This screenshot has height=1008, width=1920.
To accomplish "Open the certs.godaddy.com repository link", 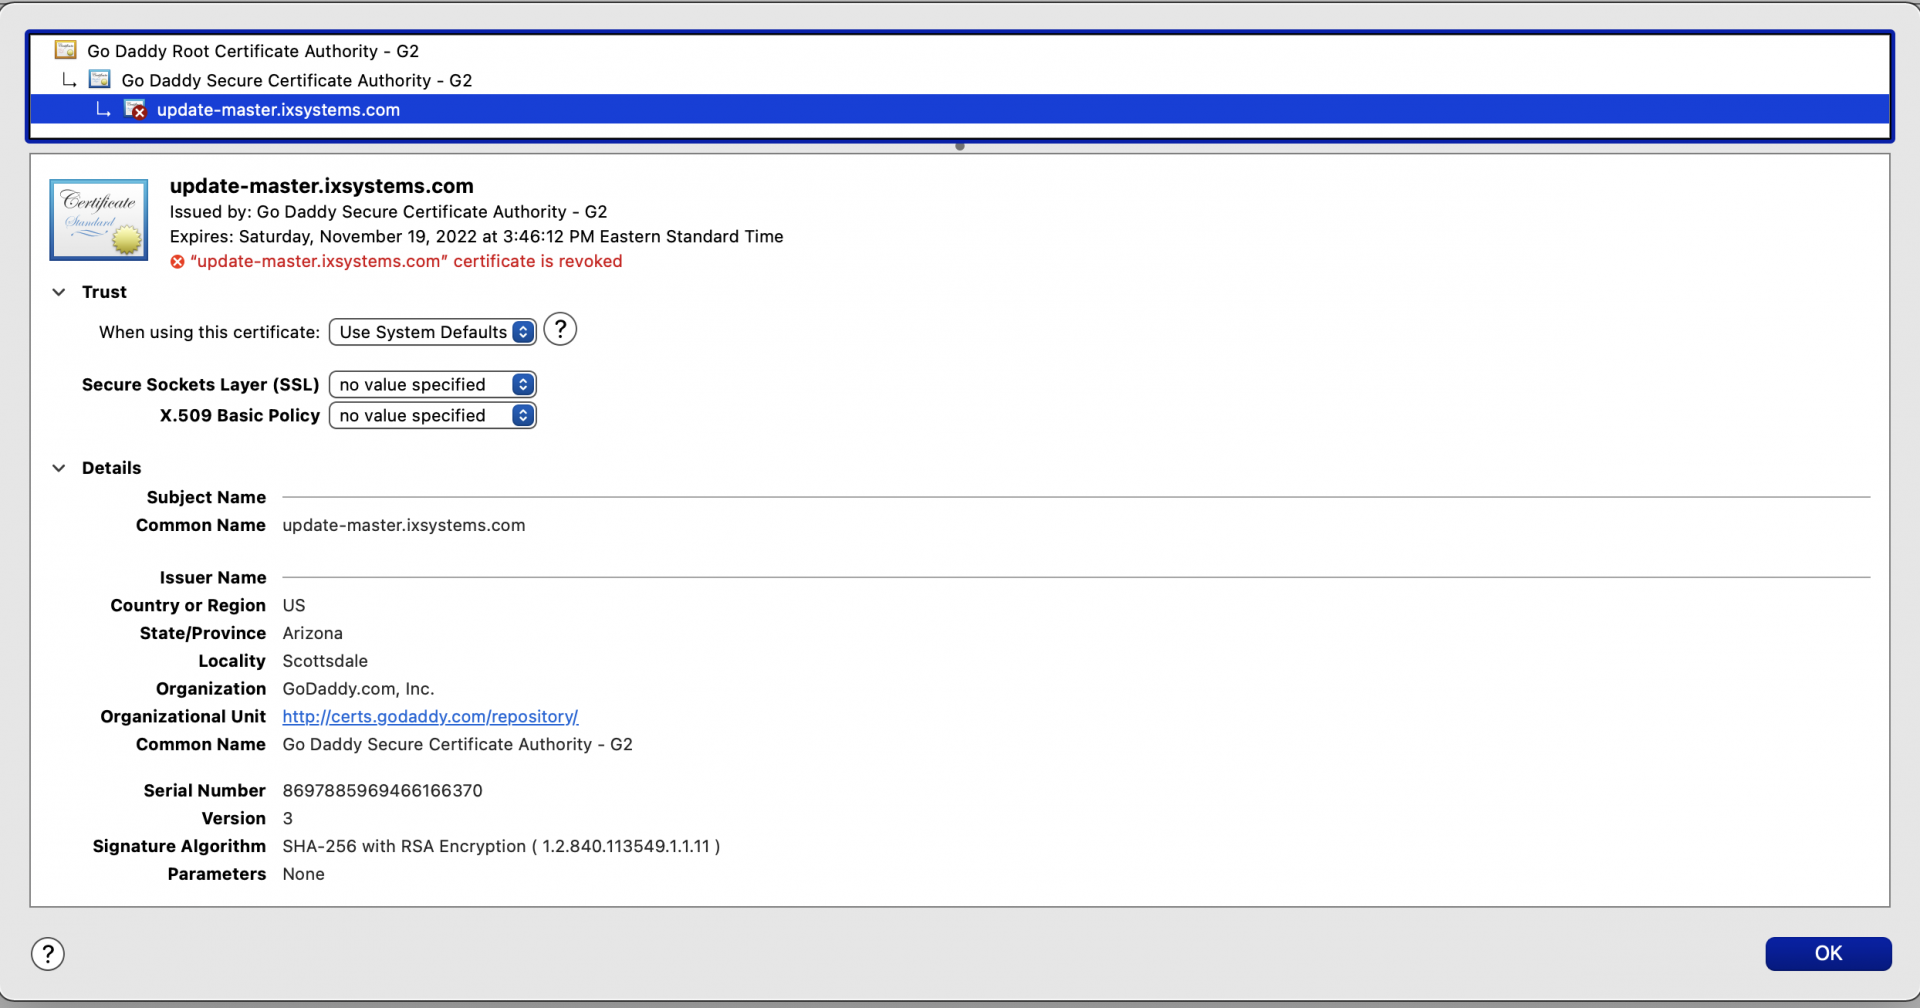I will [430, 717].
